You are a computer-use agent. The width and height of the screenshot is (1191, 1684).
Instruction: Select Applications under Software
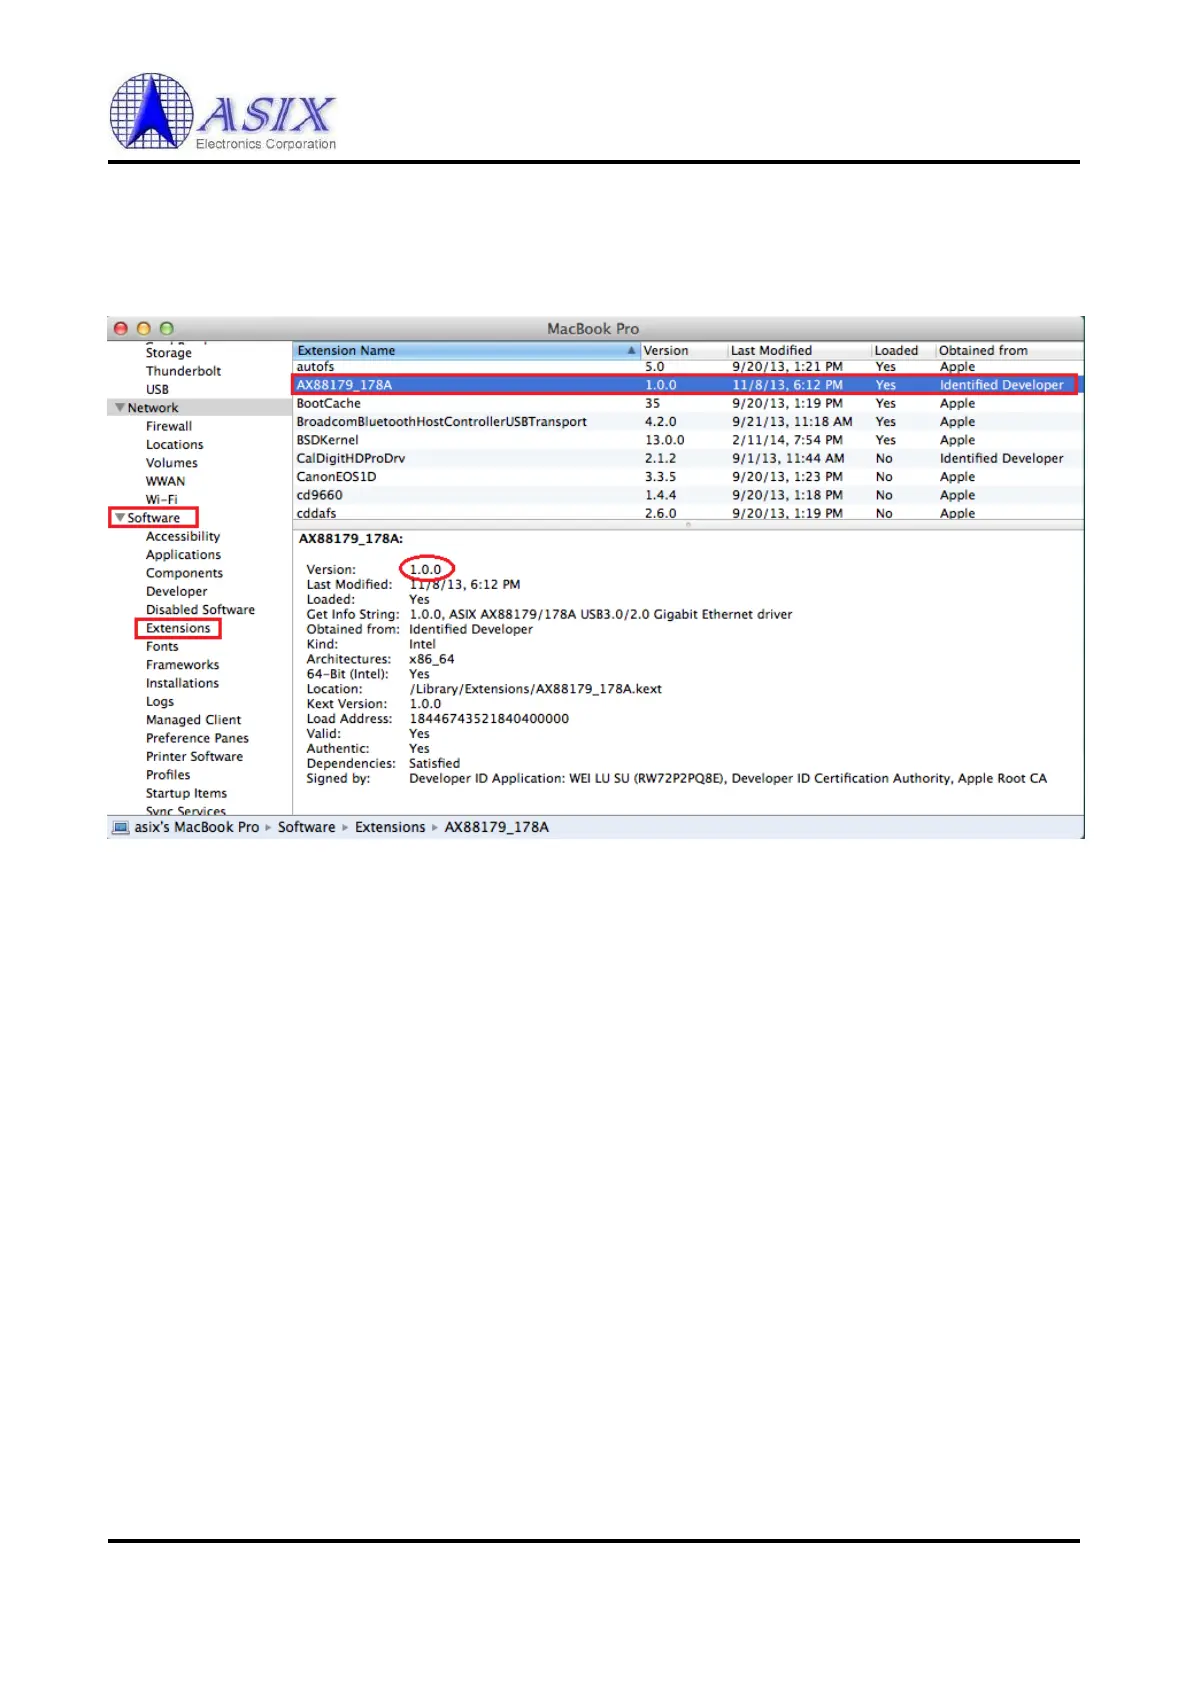coord(183,555)
